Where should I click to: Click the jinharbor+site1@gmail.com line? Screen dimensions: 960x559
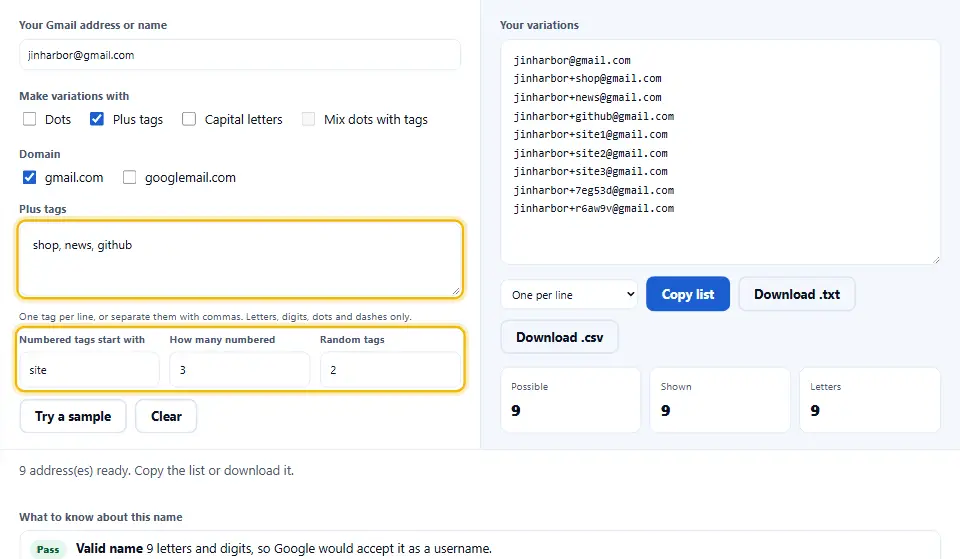pyautogui.click(x=590, y=134)
